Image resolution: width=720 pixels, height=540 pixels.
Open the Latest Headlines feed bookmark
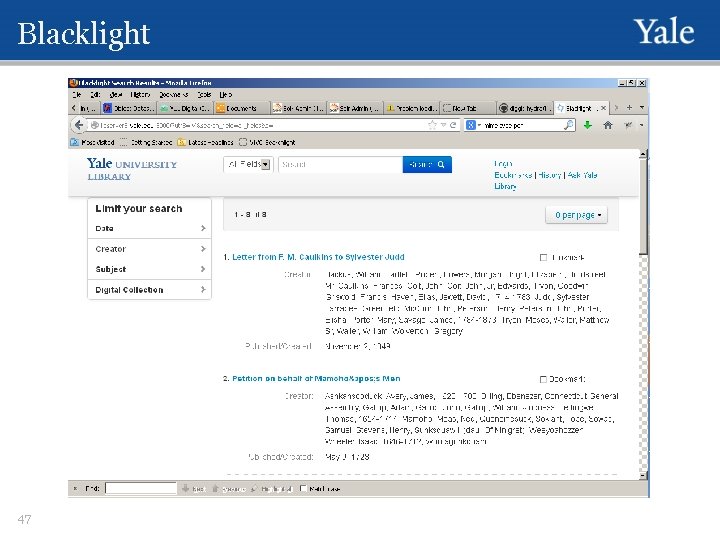click(x=205, y=142)
